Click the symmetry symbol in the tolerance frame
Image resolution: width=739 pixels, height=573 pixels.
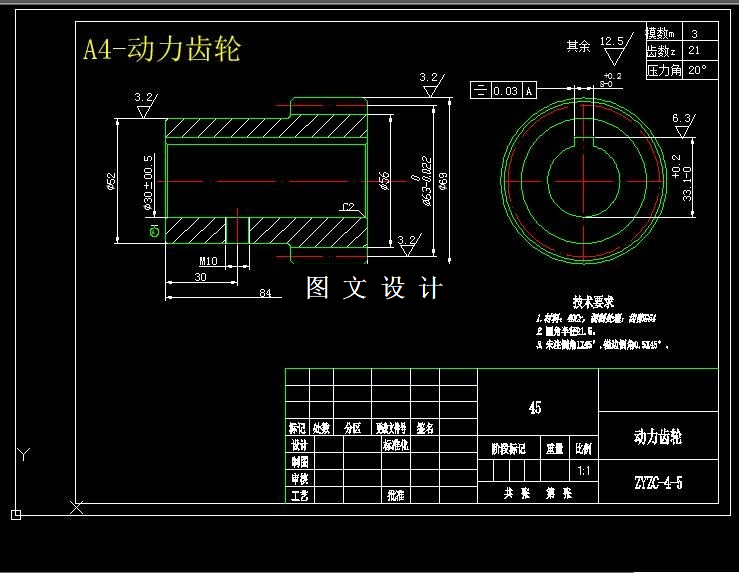[x=480, y=90]
